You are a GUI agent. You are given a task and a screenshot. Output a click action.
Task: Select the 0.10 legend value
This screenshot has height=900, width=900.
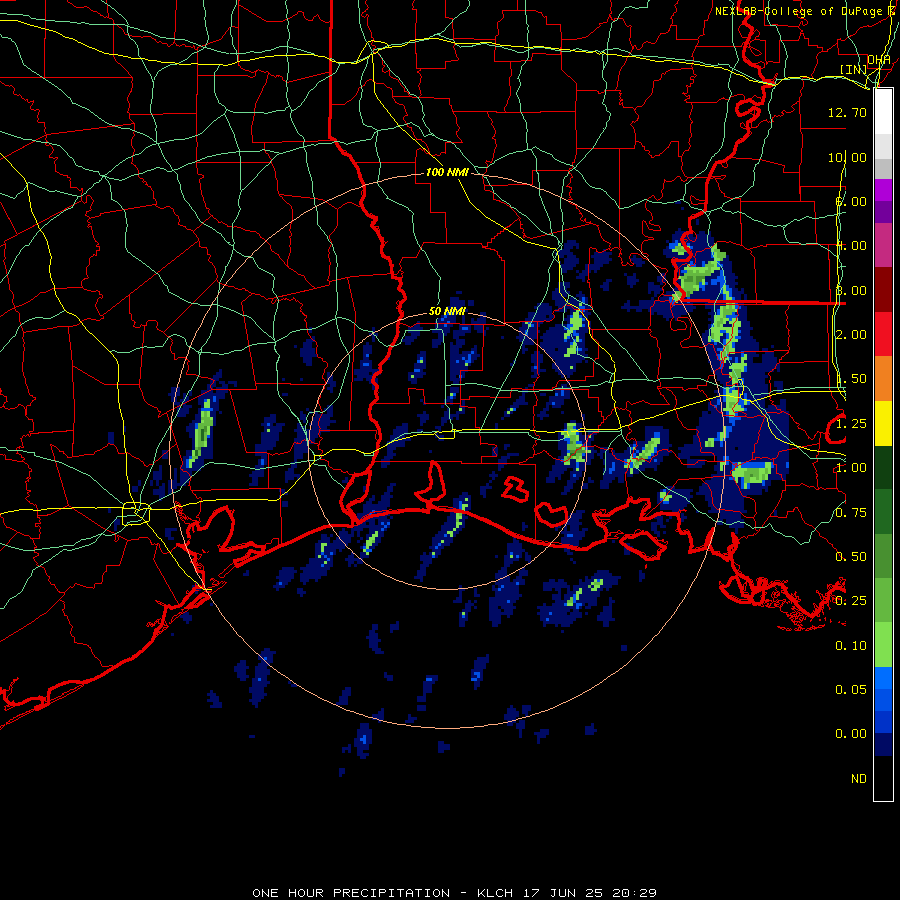point(851,646)
